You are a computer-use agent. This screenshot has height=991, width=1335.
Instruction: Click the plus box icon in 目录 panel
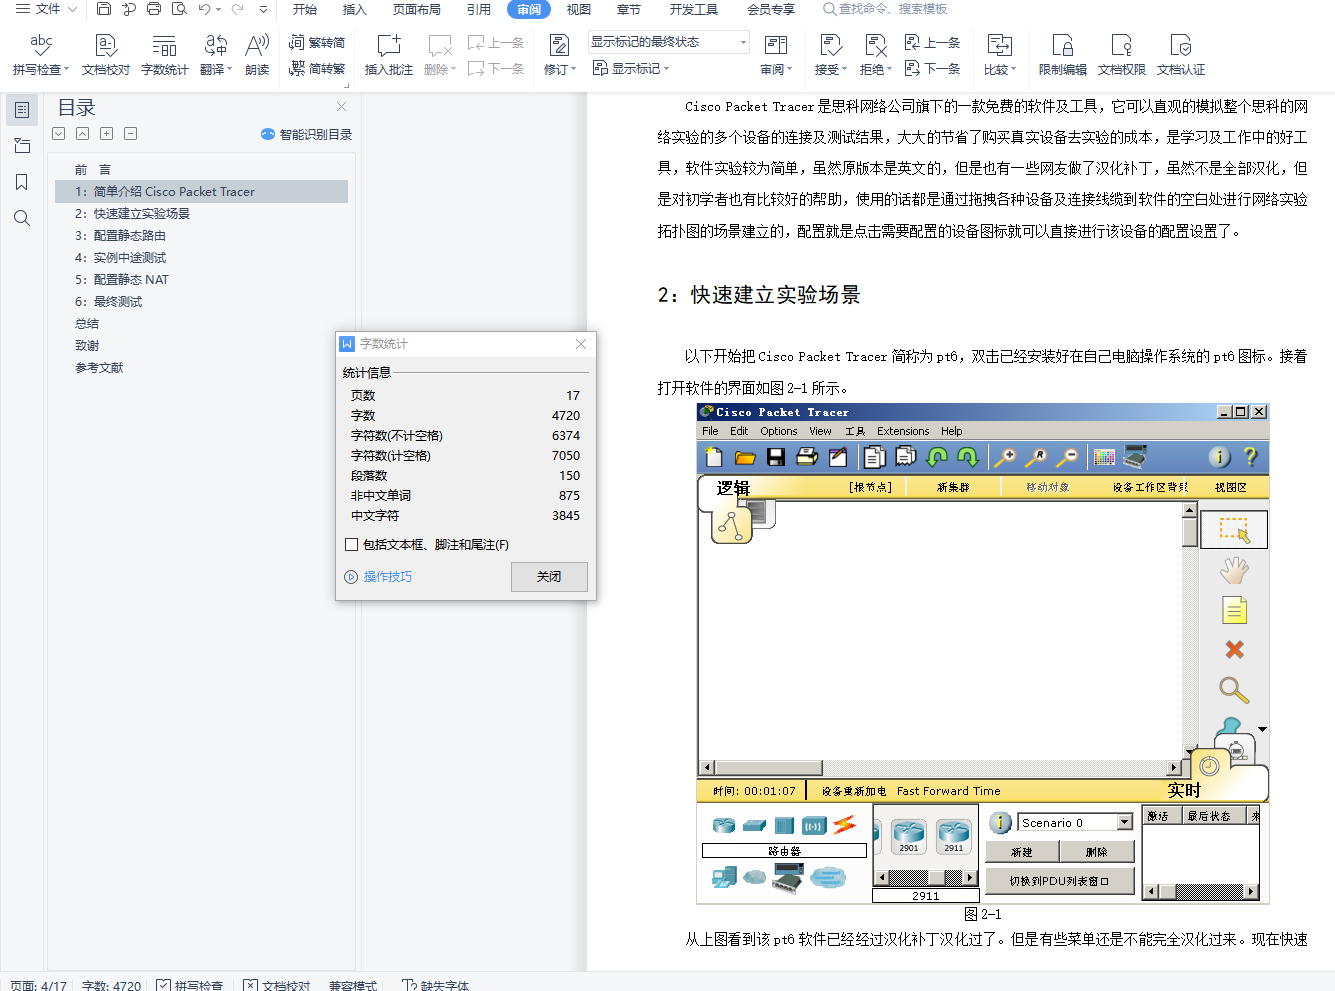click(x=106, y=134)
